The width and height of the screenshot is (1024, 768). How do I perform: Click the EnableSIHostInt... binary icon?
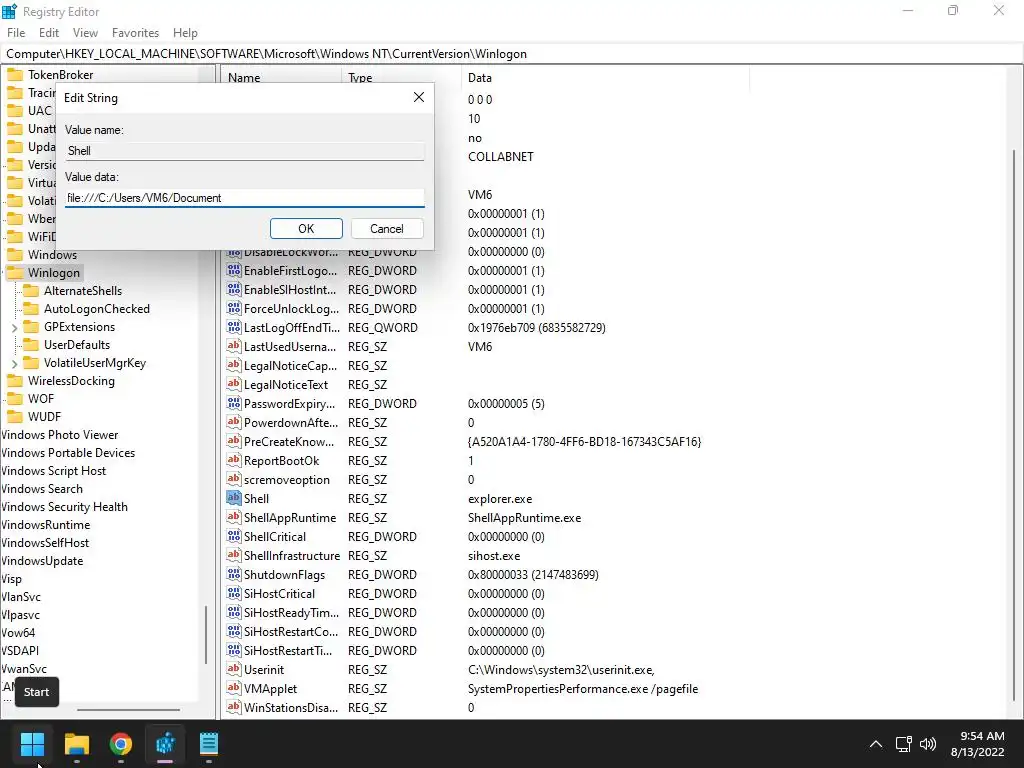pyautogui.click(x=233, y=289)
